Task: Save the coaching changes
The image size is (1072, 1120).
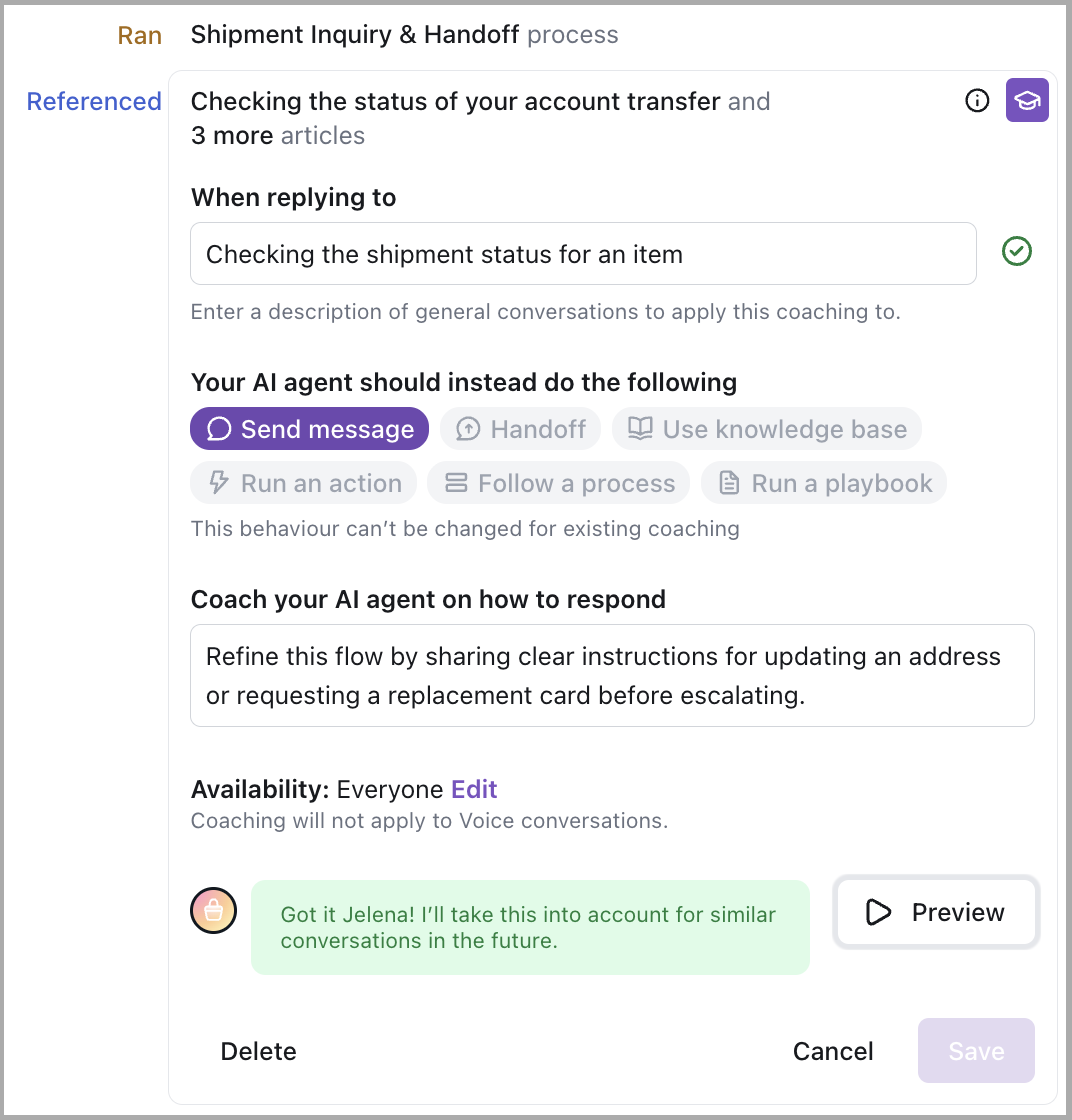Action: tap(976, 1051)
